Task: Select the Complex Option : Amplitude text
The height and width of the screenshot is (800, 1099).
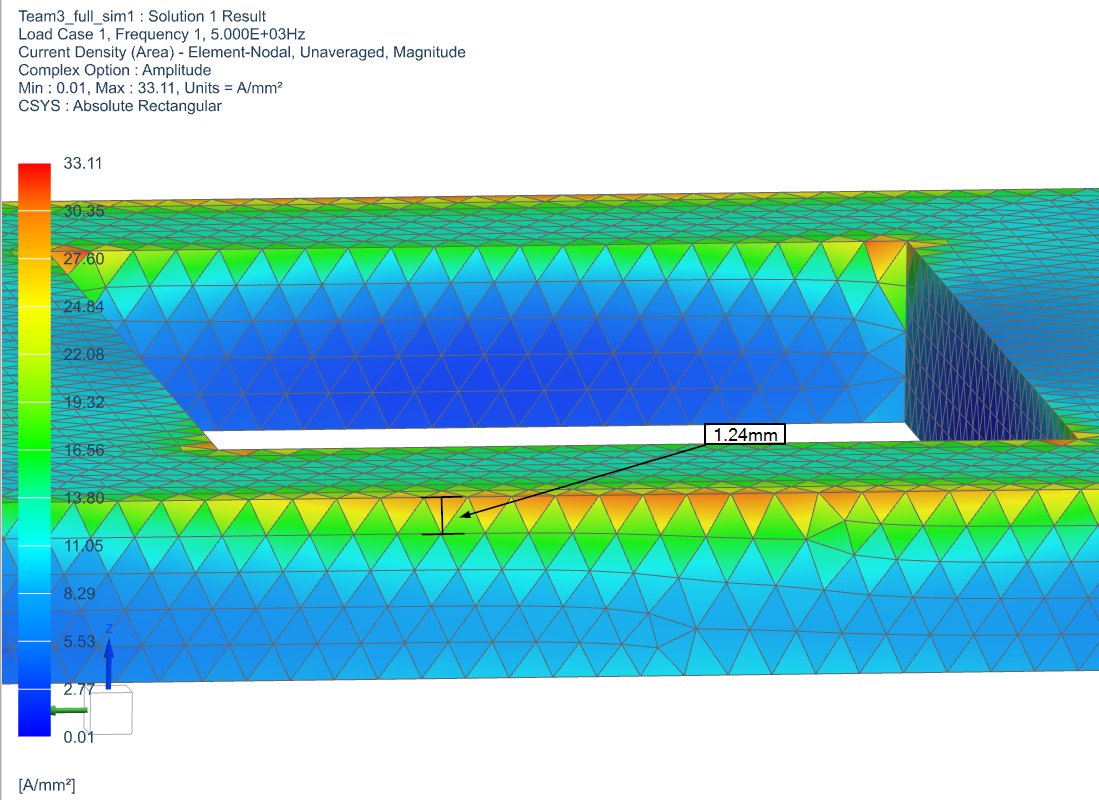Action: click(115, 70)
